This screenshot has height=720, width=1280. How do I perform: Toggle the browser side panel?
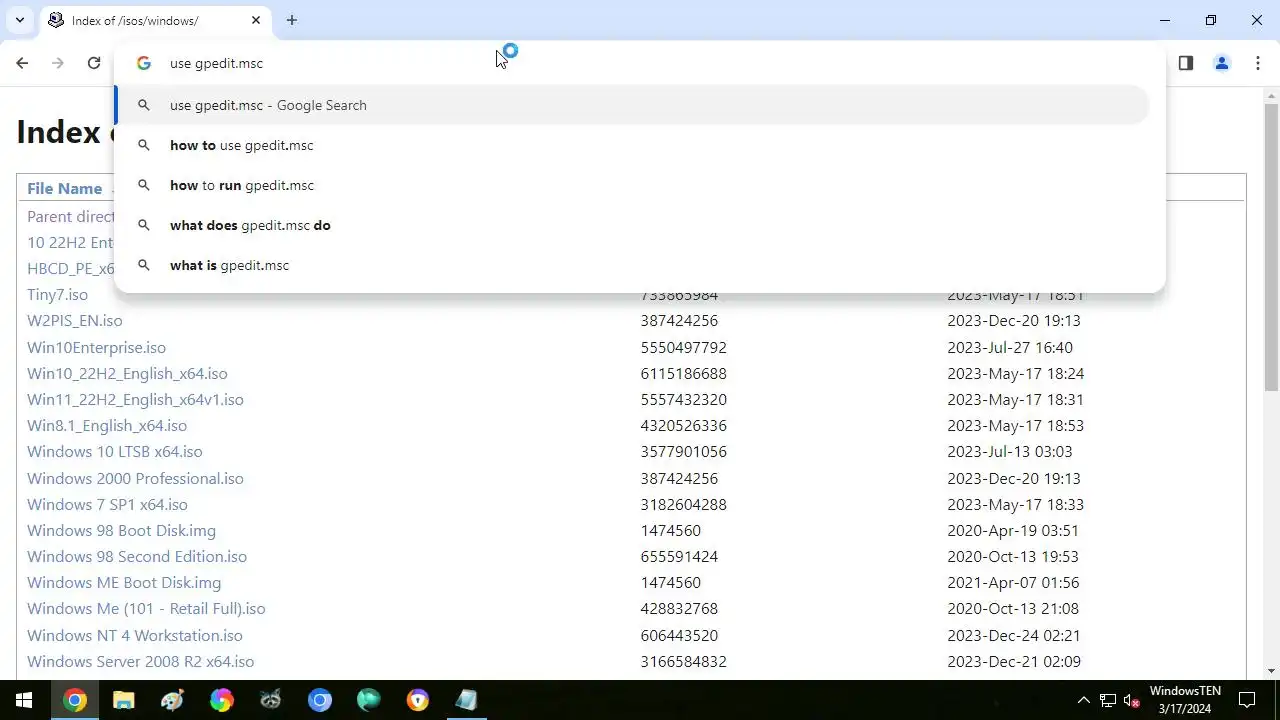click(x=1185, y=63)
